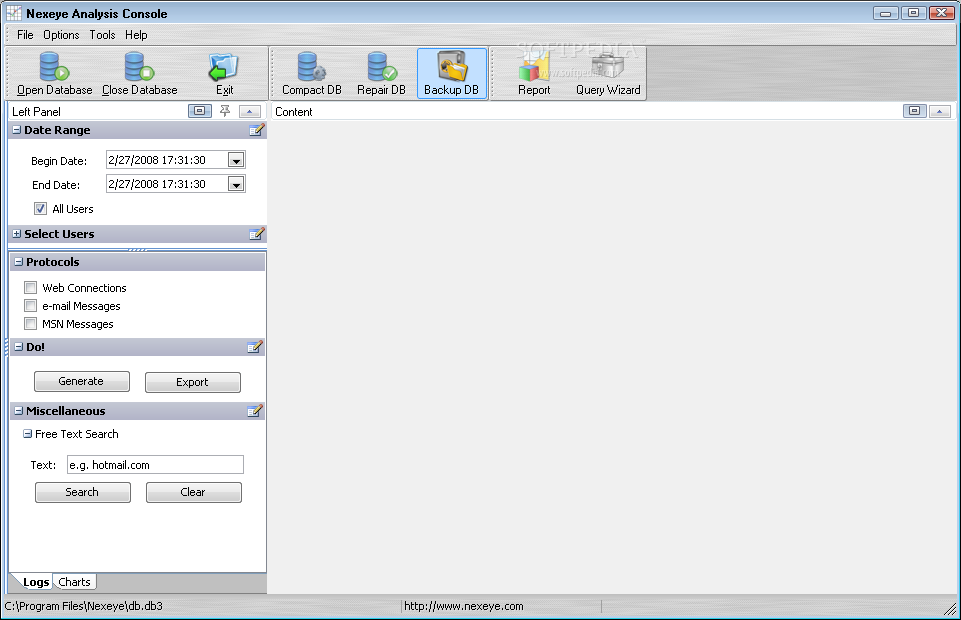Screen dimensions: 961x620
Task: Click the edit icon on Date Range header
Action: coord(257,130)
